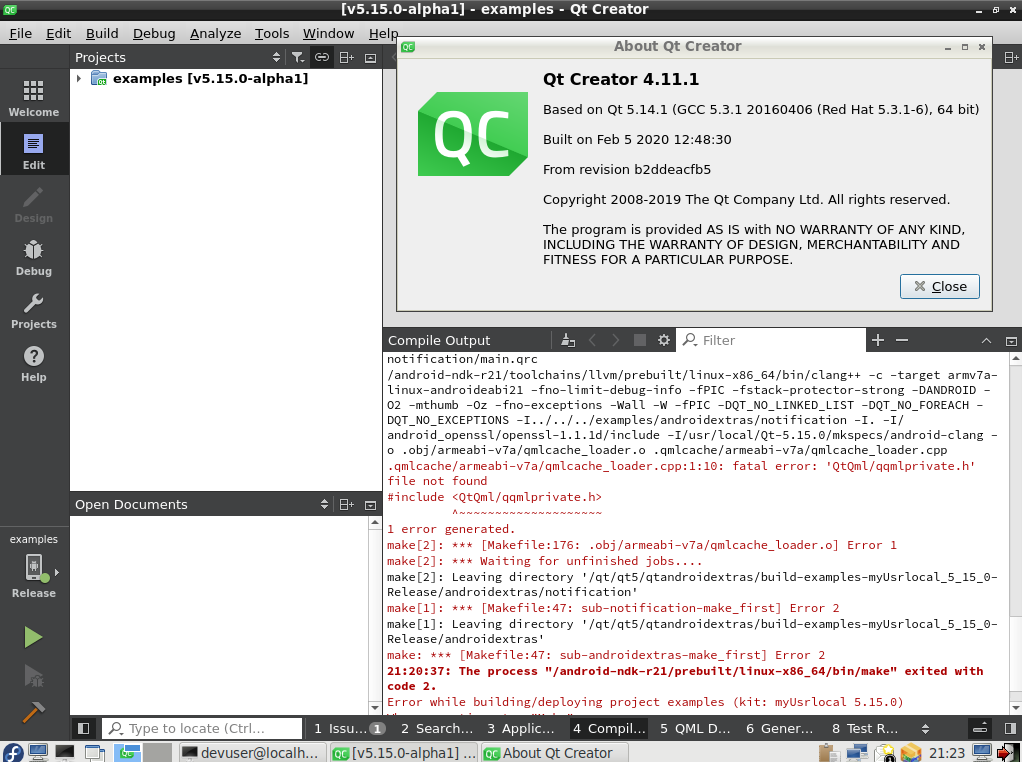The width and height of the screenshot is (1022, 762).
Task: Clear Compile Output with the broom icon
Action: [568, 340]
